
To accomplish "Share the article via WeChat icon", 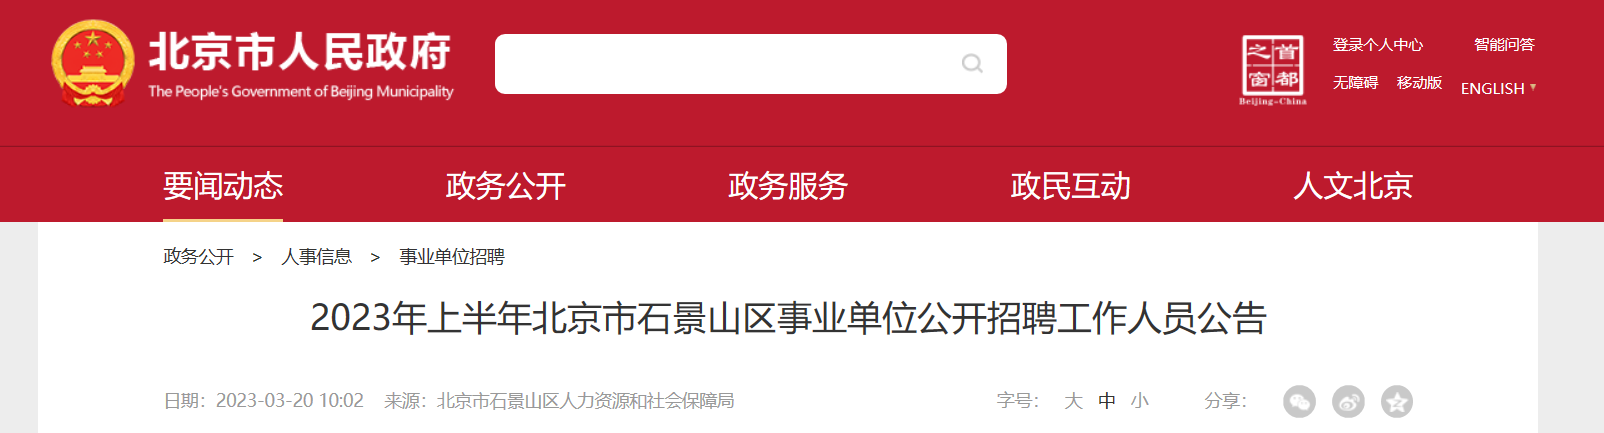I will click(x=1299, y=401).
